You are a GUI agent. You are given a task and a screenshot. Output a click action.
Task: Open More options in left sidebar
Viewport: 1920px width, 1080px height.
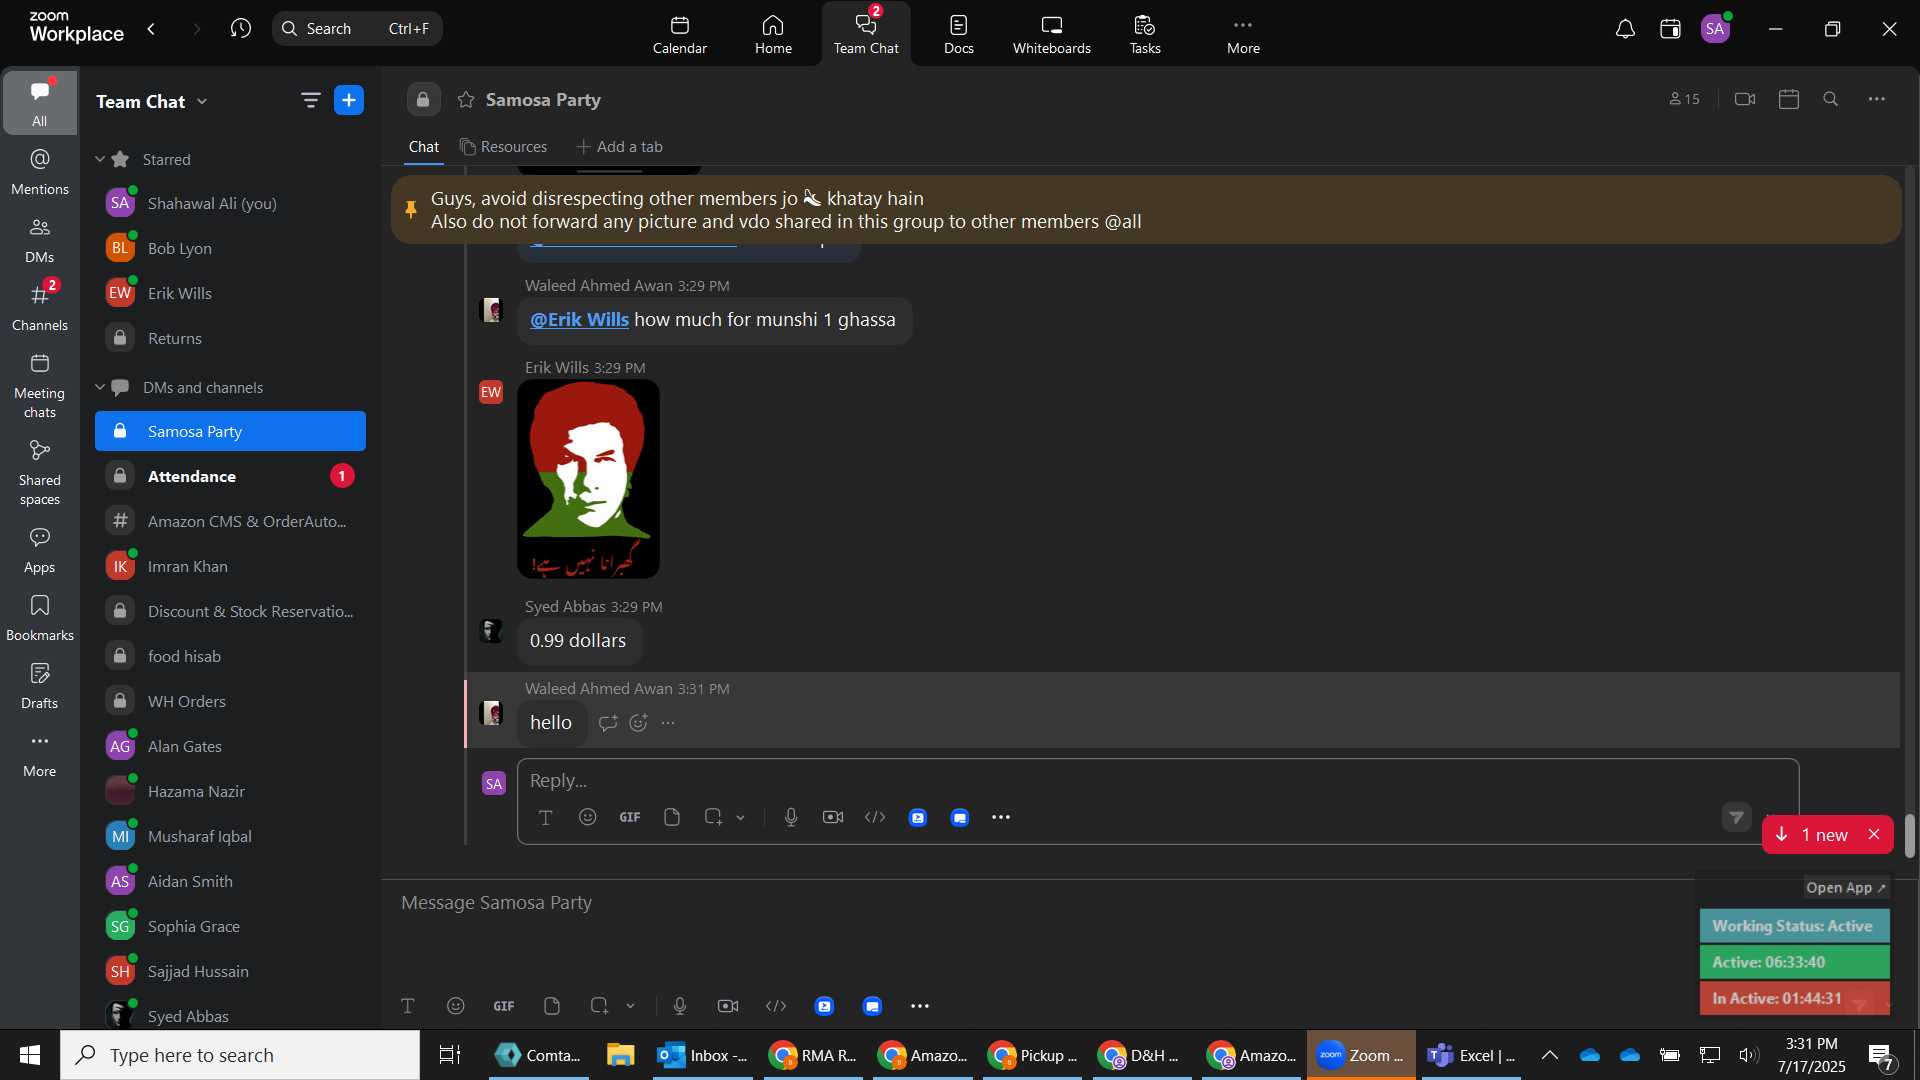tap(40, 754)
